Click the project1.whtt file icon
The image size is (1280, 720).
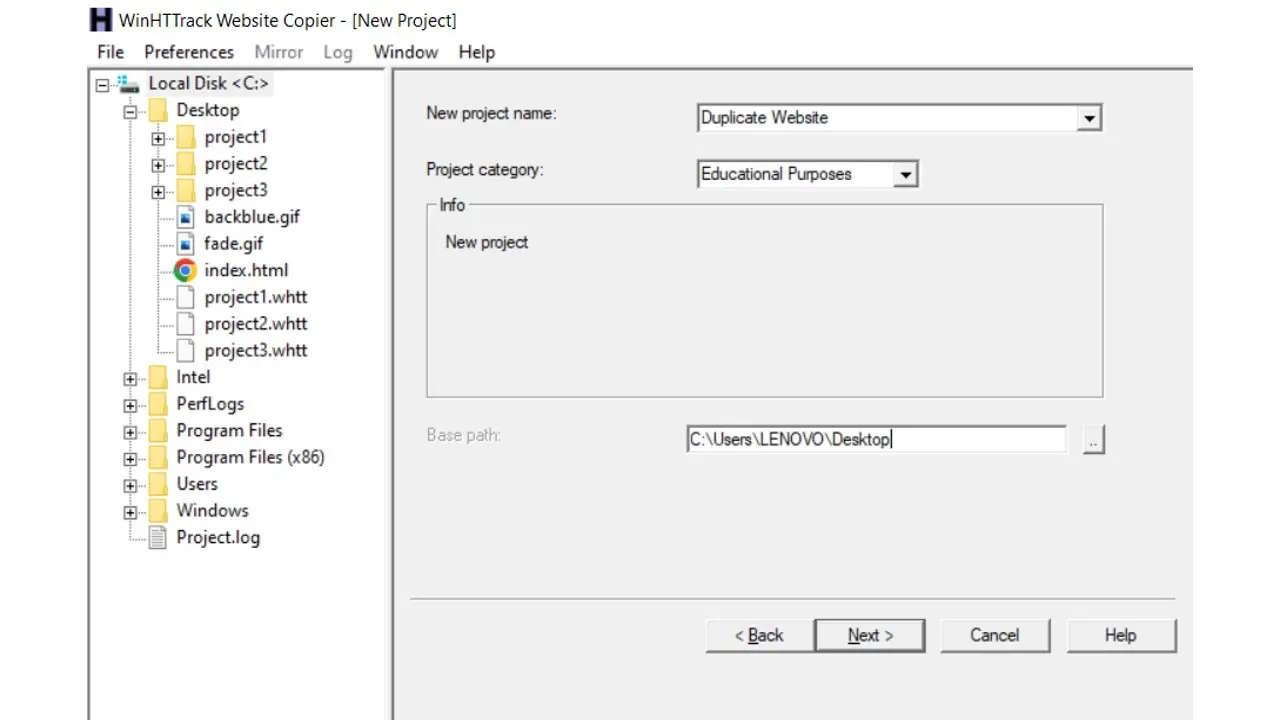(186, 297)
